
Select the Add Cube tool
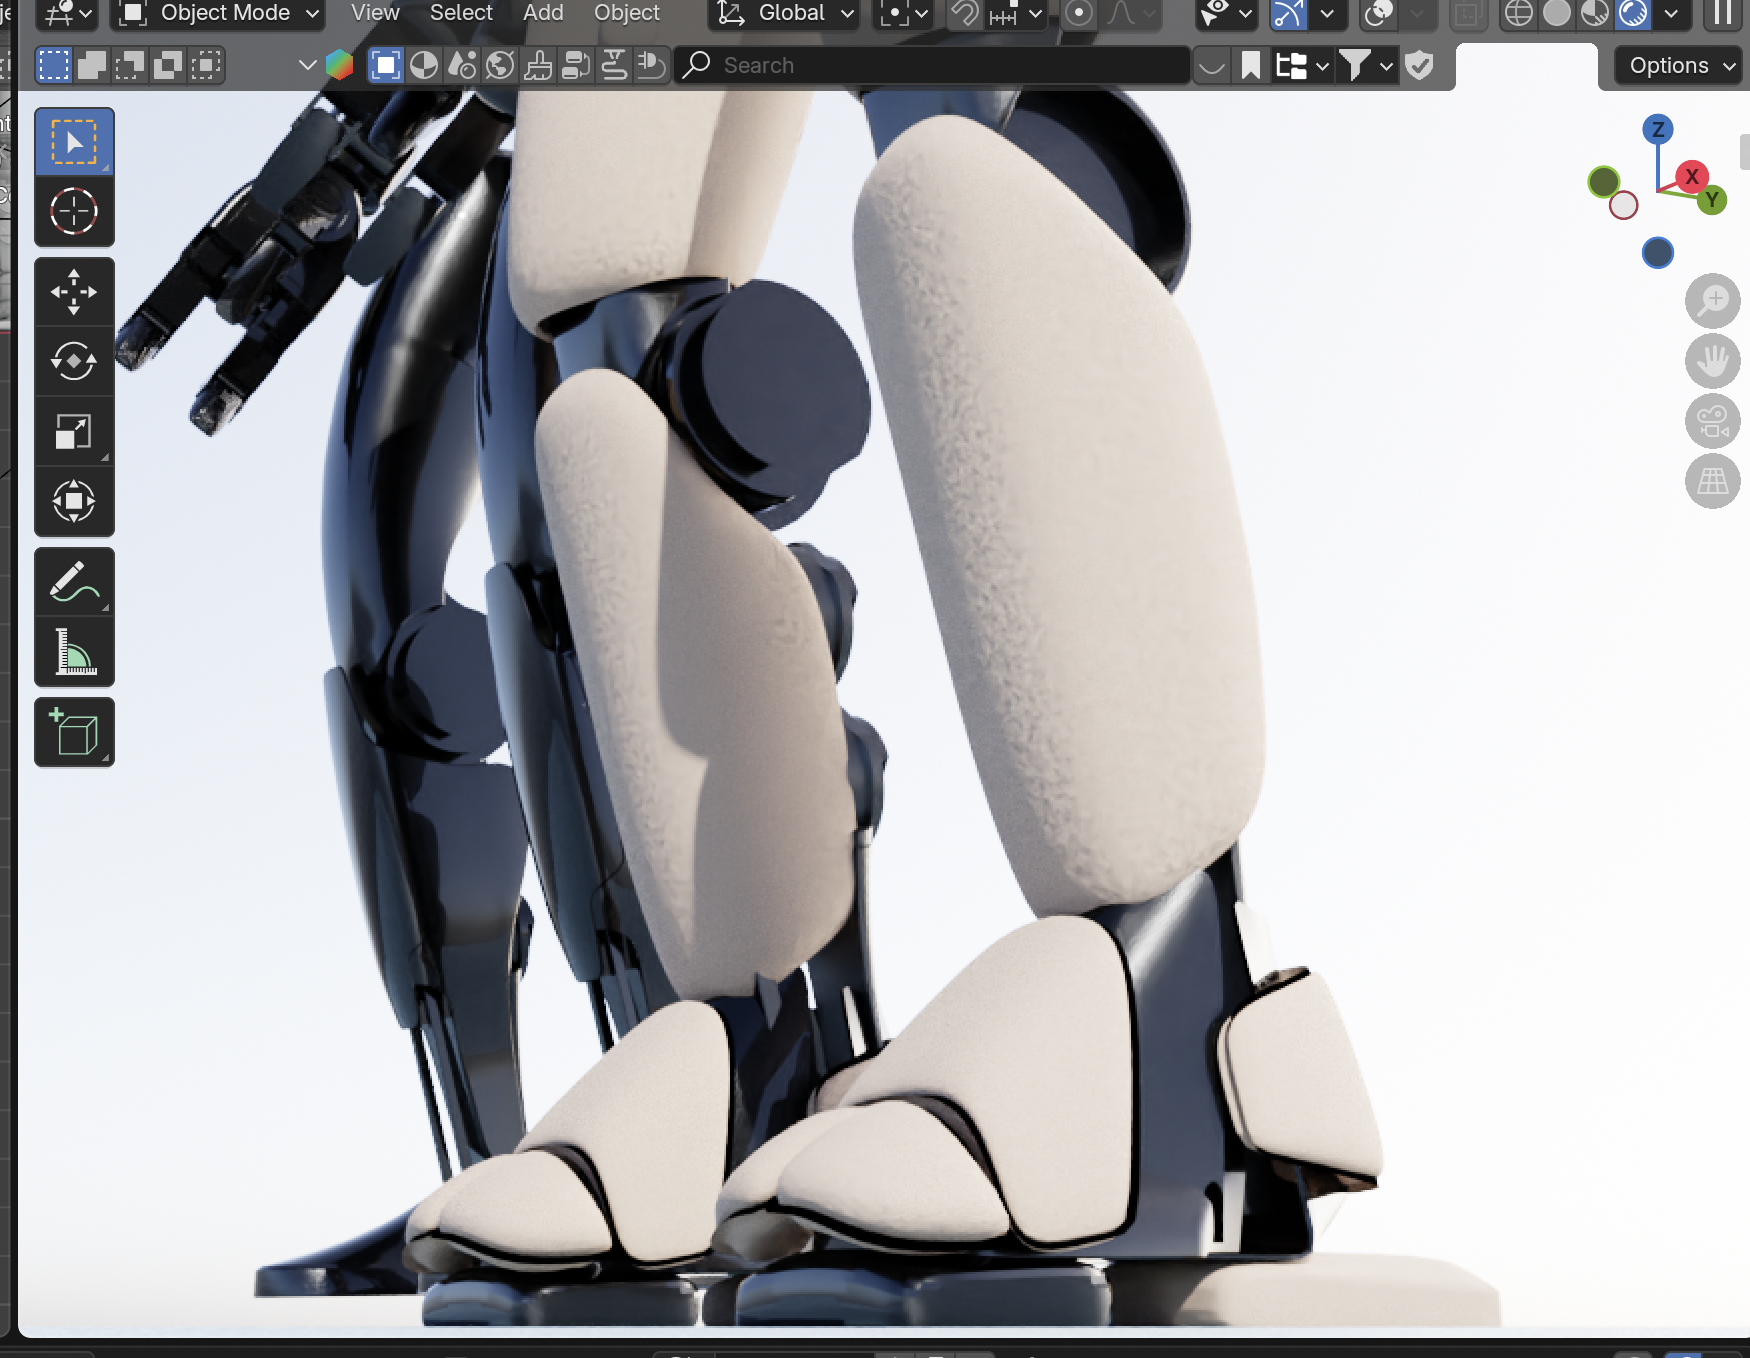[x=74, y=733]
